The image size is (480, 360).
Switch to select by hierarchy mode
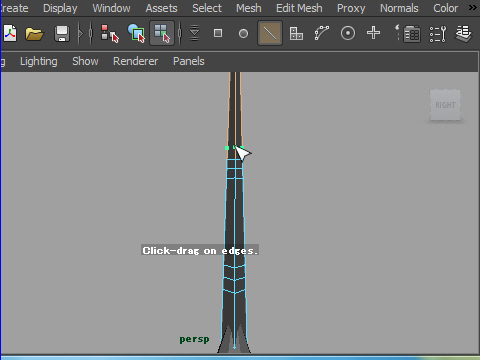click(x=110, y=33)
